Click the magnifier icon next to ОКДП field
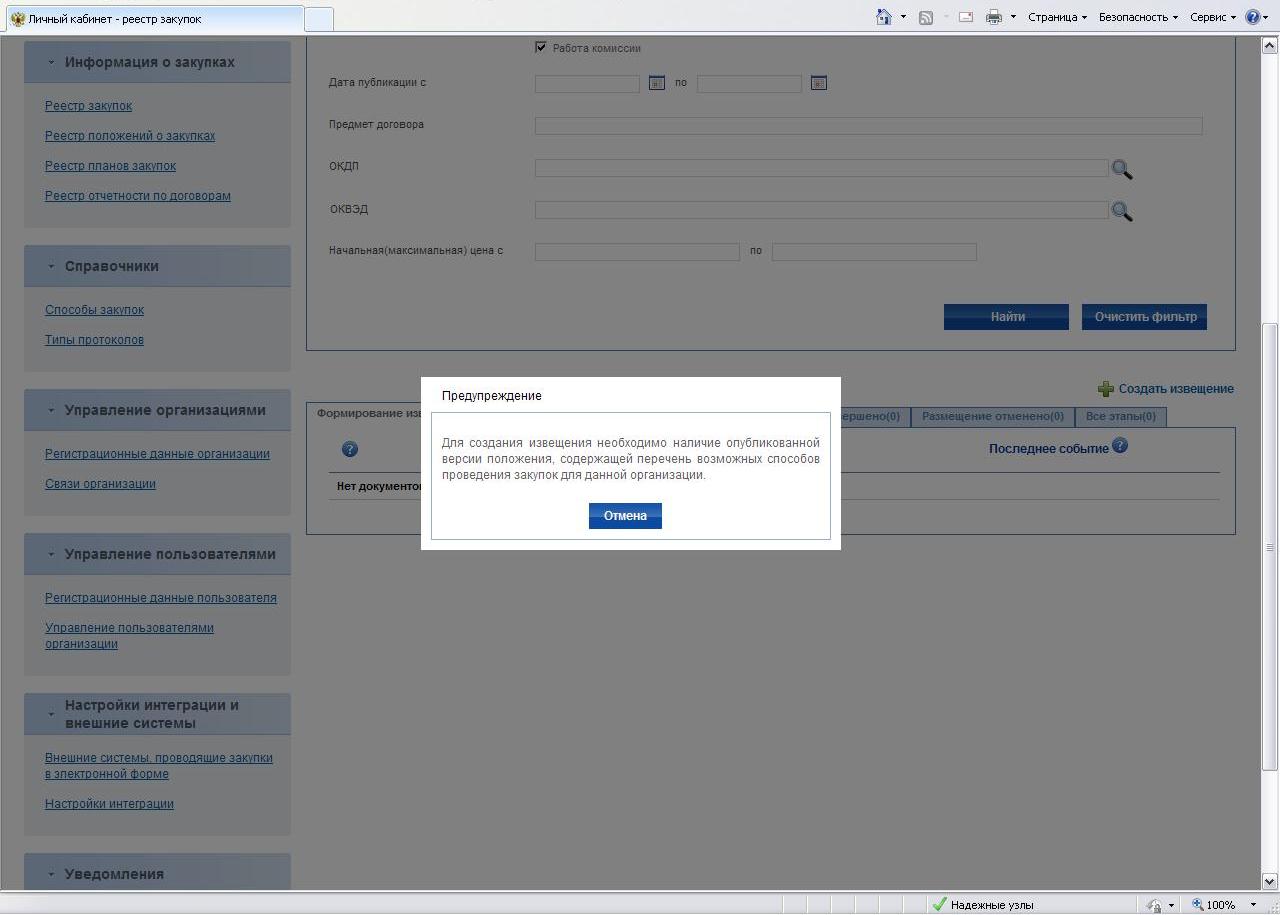 tap(1121, 169)
